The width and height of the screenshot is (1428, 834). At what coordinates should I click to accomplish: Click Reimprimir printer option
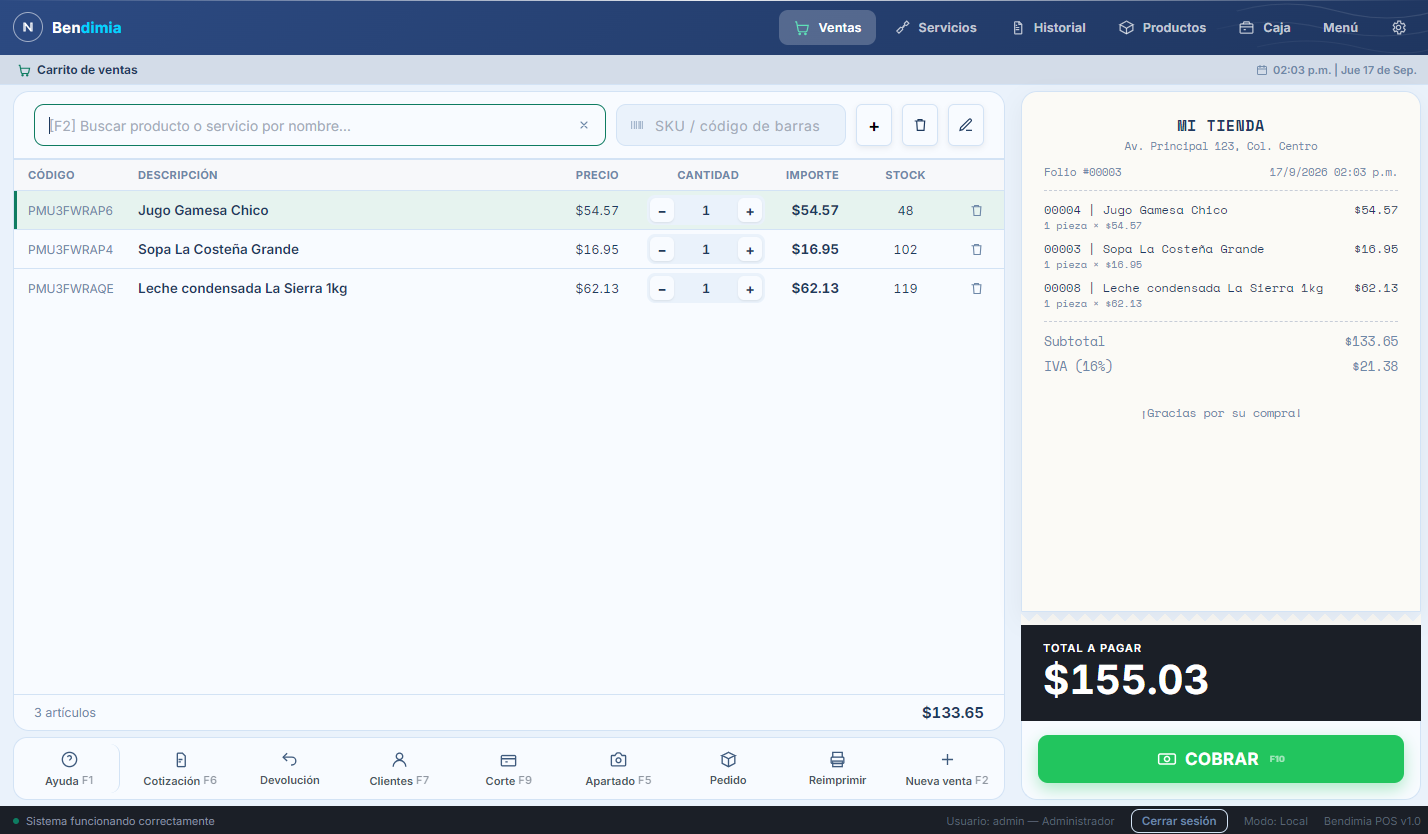pyautogui.click(x=837, y=769)
